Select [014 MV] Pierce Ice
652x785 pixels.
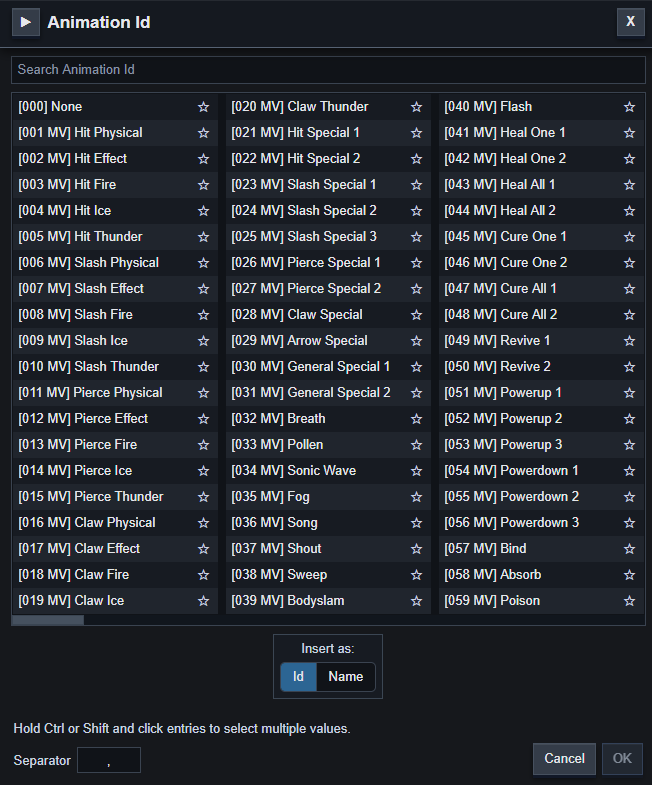pyautogui.click(x=115, y=471)
